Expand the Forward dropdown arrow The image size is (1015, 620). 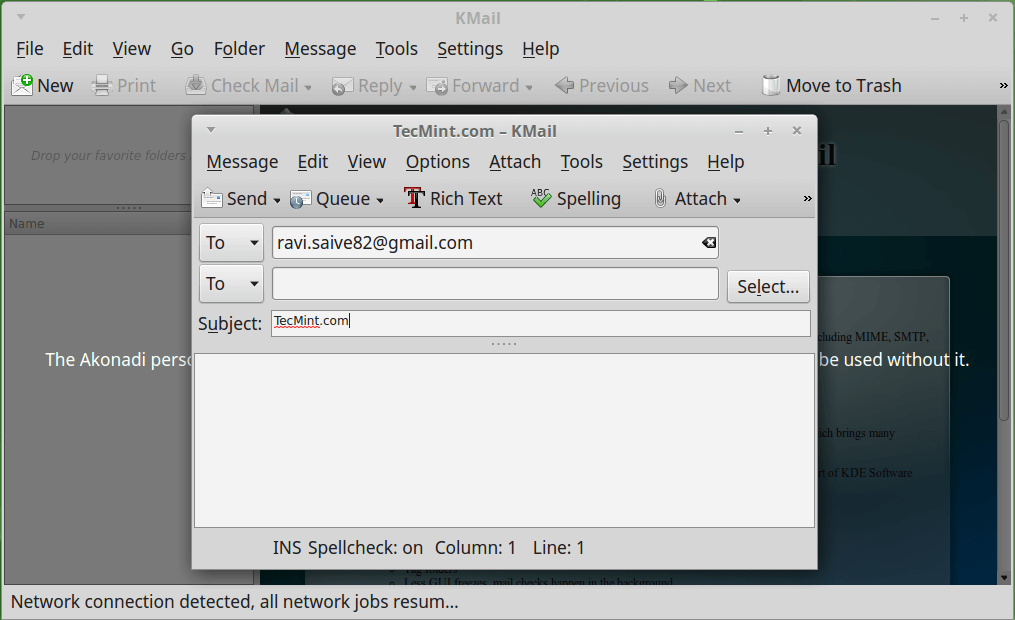click(529, 87)
